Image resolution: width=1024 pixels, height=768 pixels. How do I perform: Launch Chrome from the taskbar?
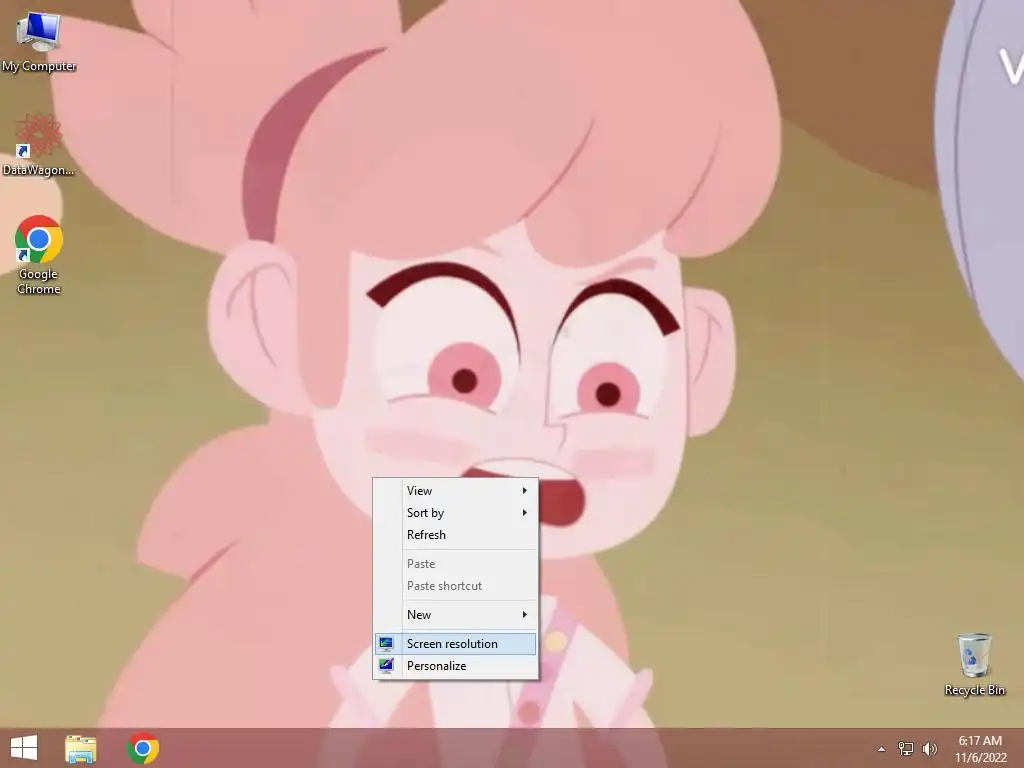(143, 748)
